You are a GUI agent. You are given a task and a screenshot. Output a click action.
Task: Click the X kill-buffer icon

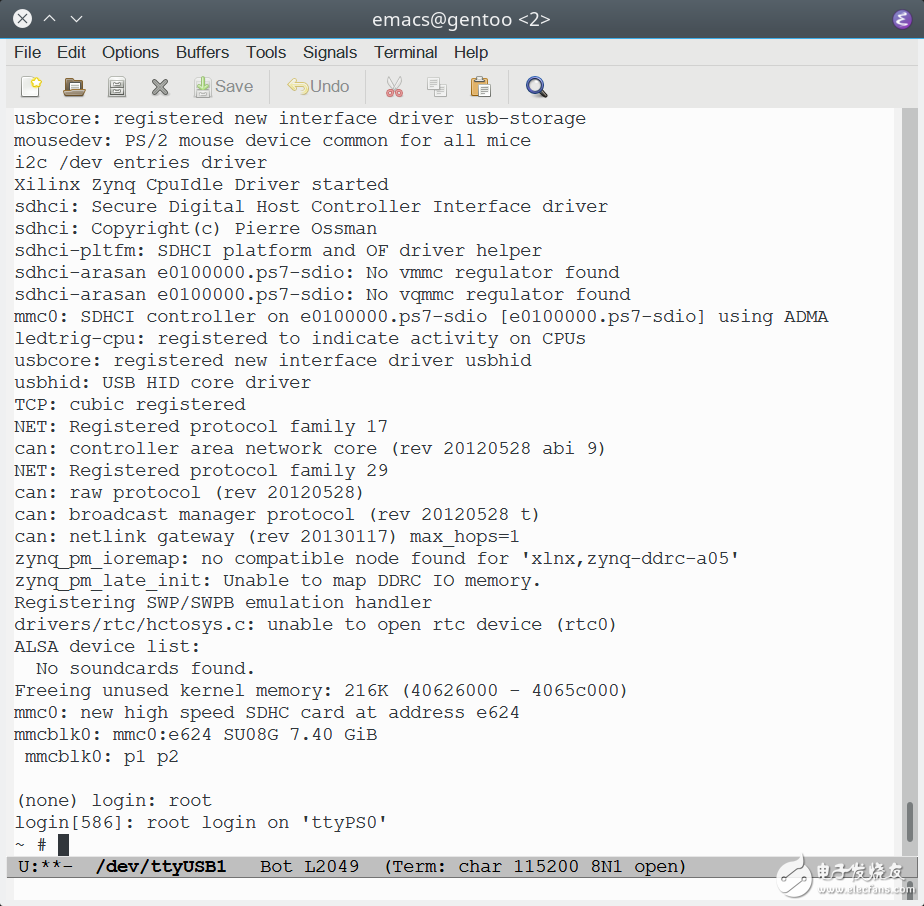click(x=159, y=87)
